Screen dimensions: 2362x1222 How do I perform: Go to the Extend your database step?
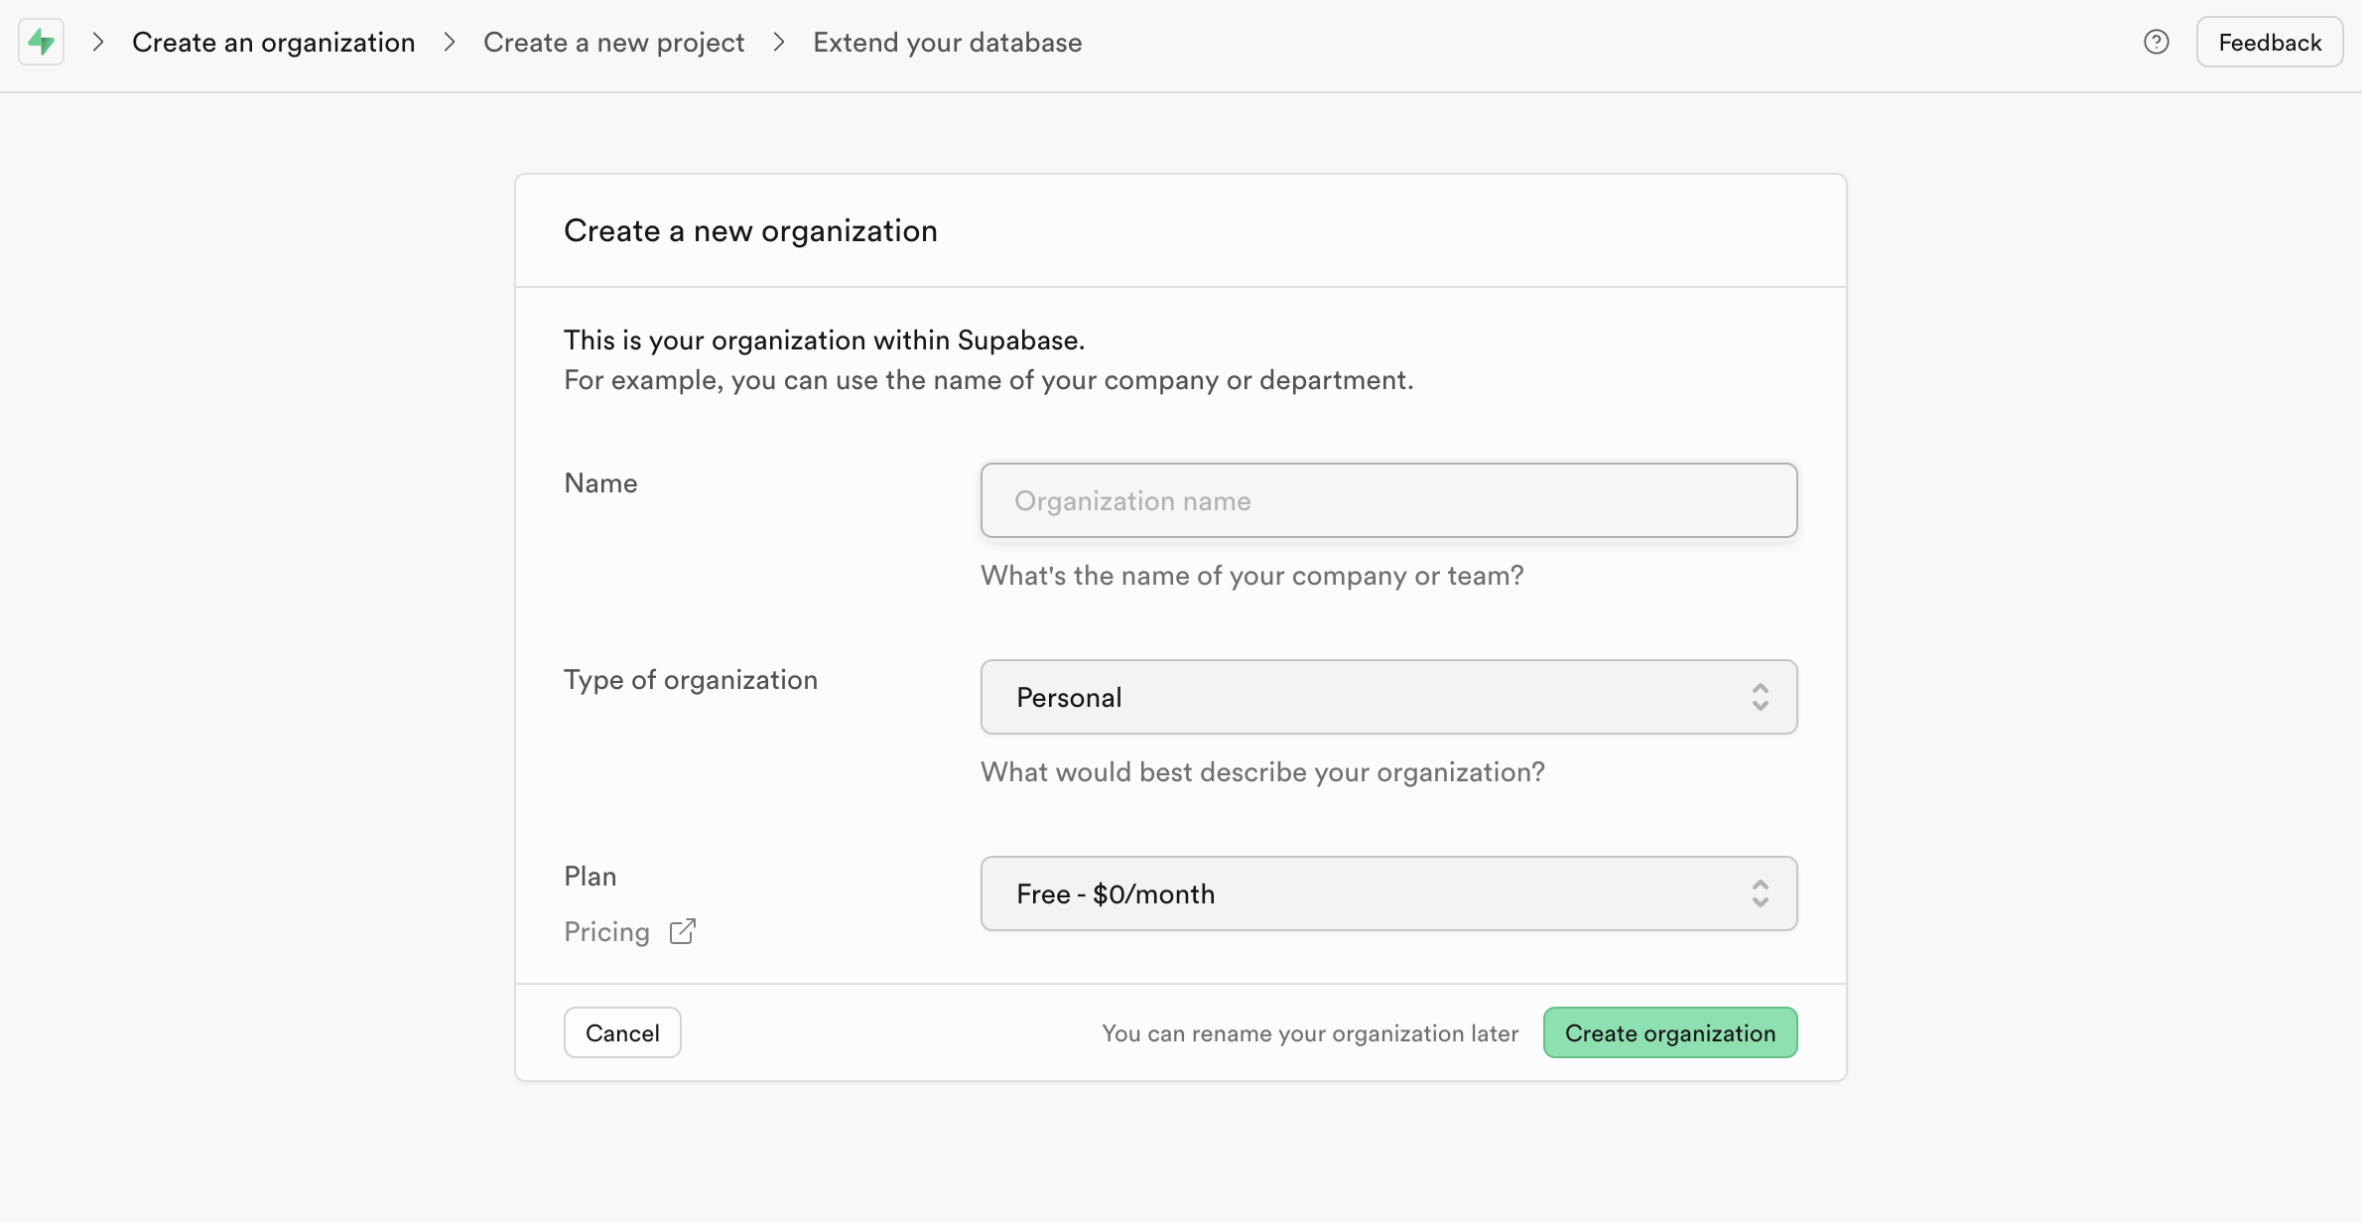click(947, 42)
